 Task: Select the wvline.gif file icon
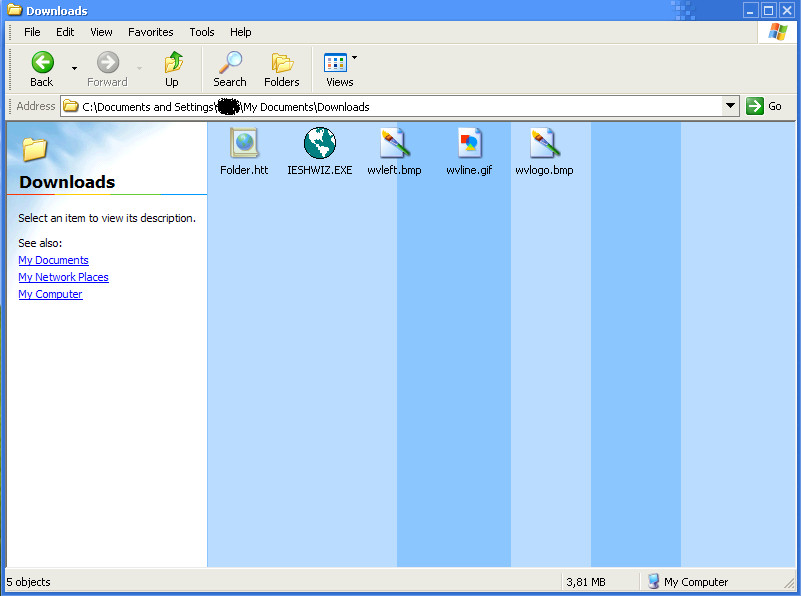coord(469,144)
